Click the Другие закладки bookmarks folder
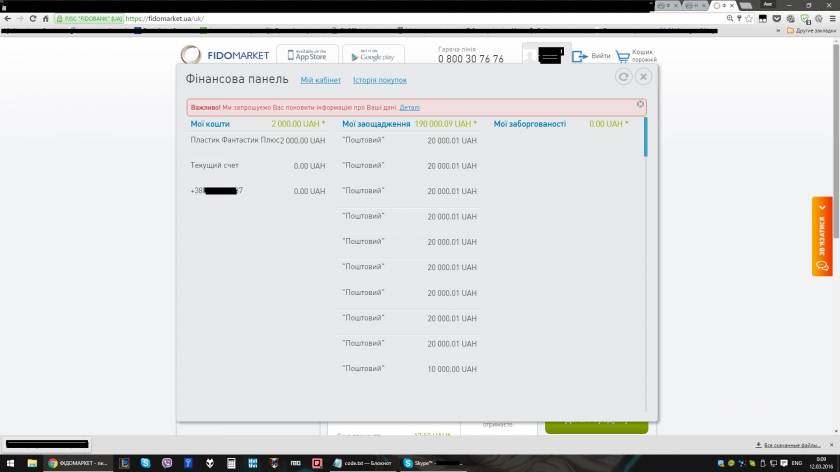Image resolution: width=840 pixels, height=472 pixels. pyautogui.click(x=811, y=31)
